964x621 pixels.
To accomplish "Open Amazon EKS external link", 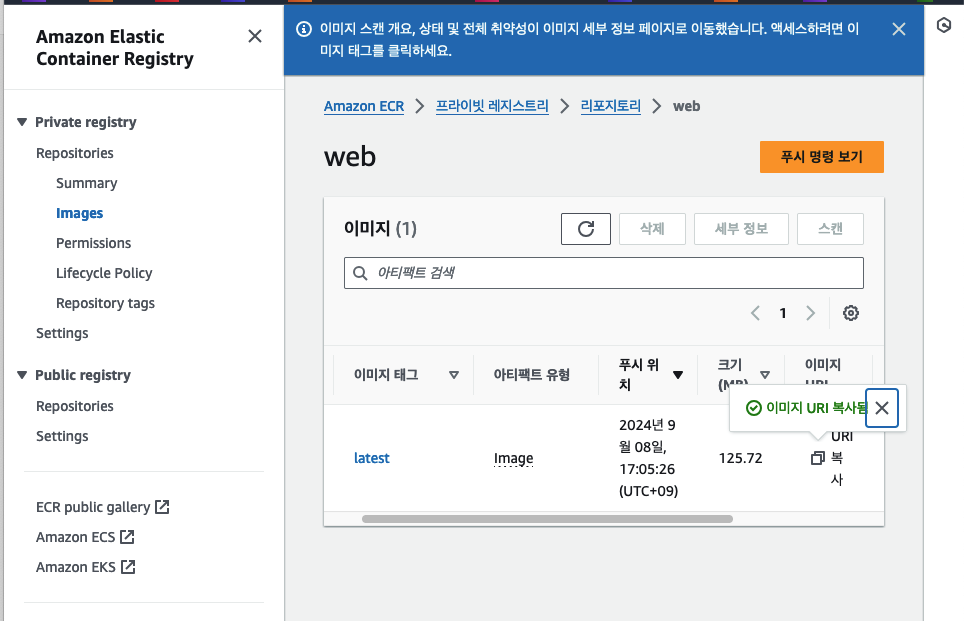I will (x=85, y=567).
